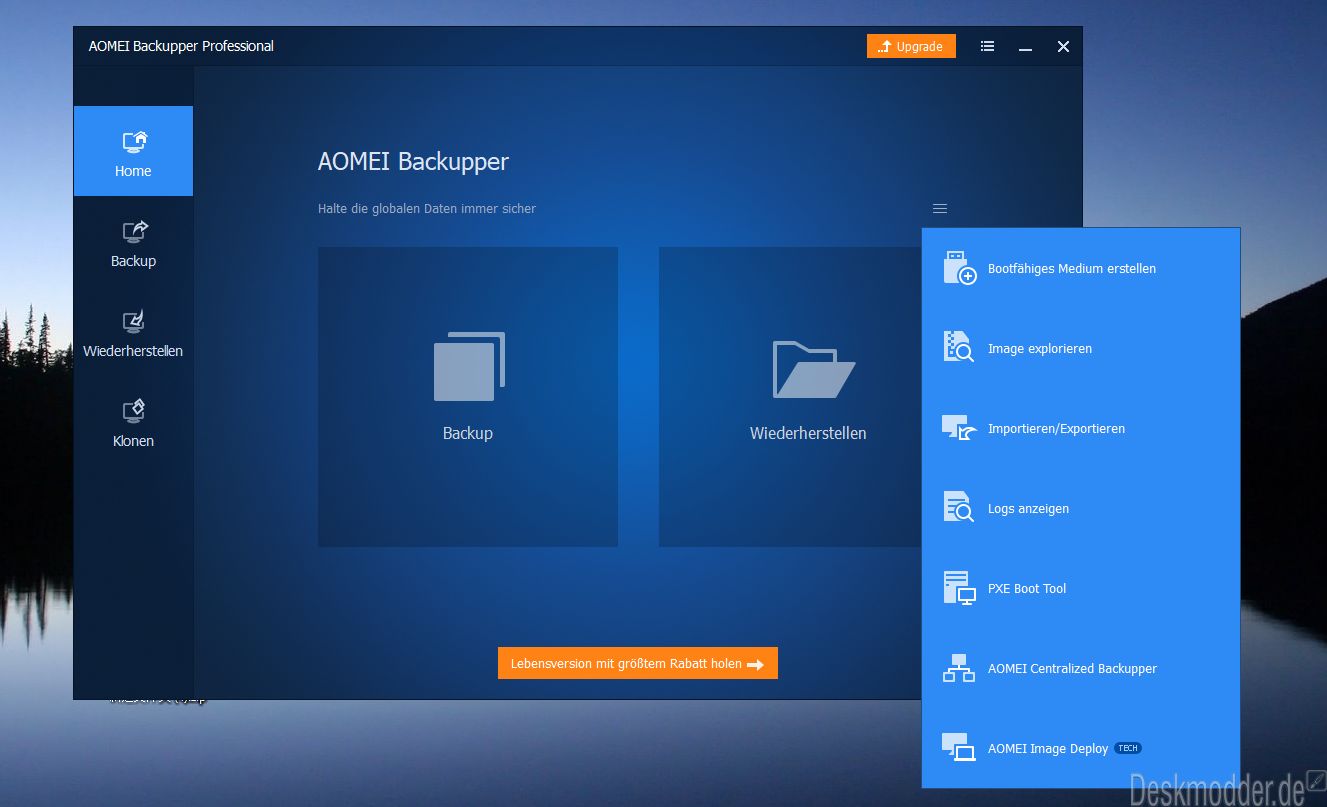Choose AOMEI Image Deploy menu entry
Image resolution: width=1327 pixels, height=807 pixels.
(1081, 748)
